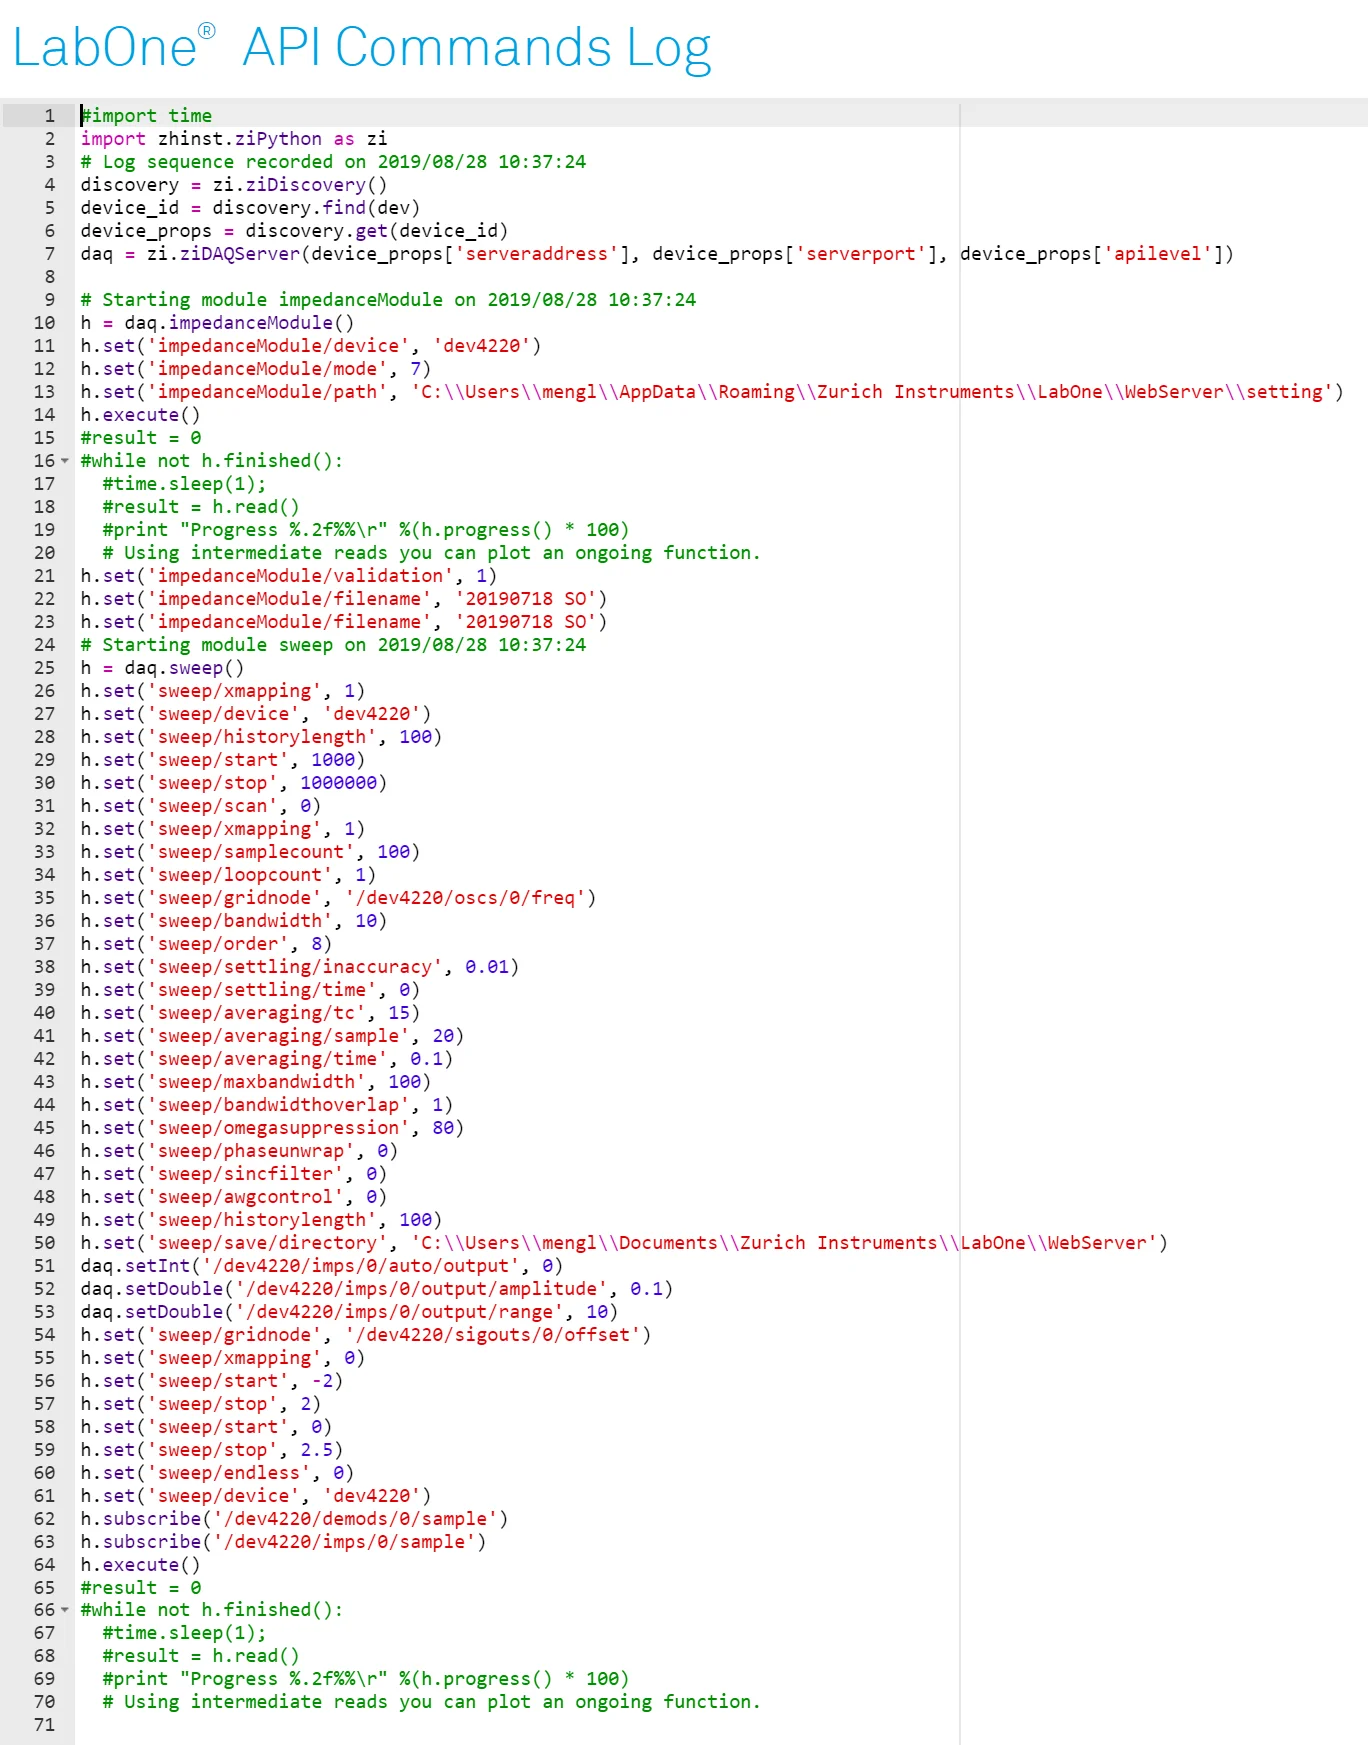Click line number 1 in the gutter
This screenshot has width=1368, height=1745.
pyautogui.click(x=49, y=116)
